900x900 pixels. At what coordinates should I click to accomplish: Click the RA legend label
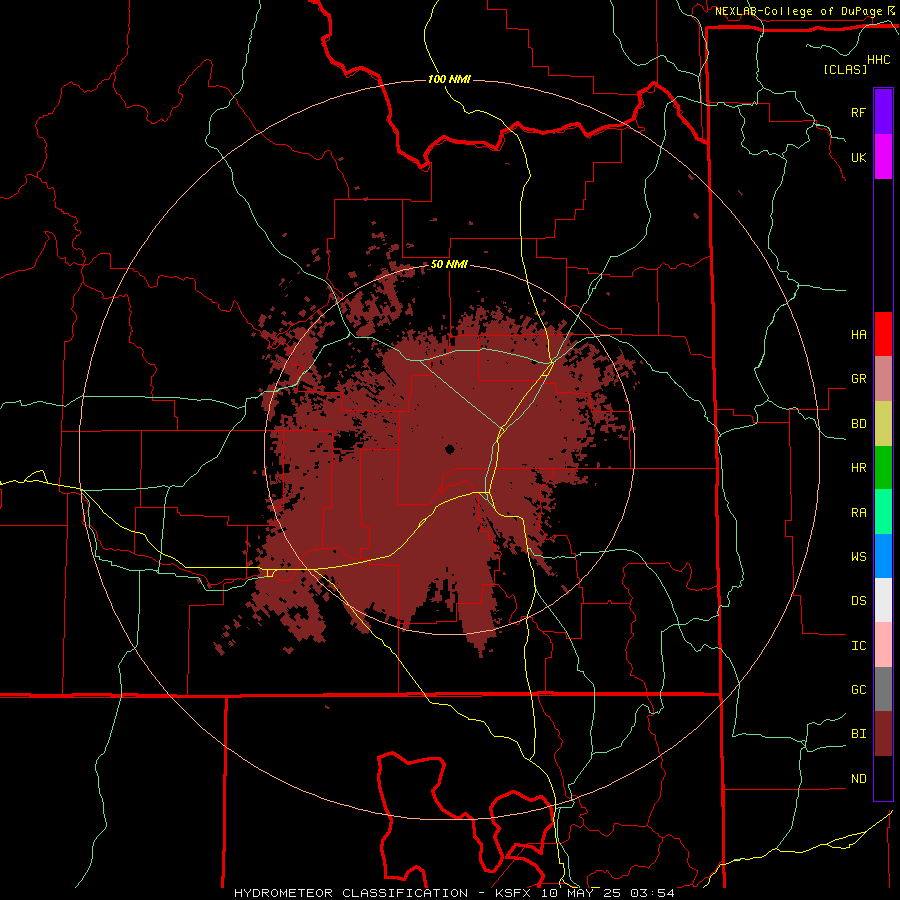coord(858,513)
